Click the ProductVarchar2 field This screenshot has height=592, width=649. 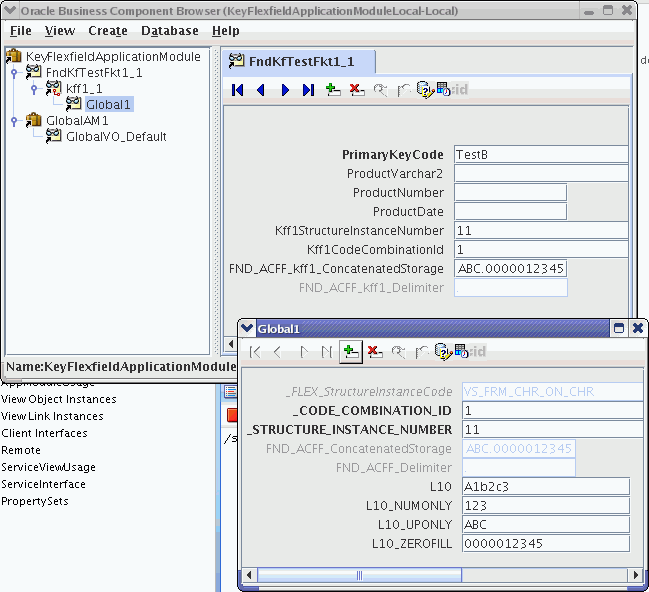click(541, 173)
